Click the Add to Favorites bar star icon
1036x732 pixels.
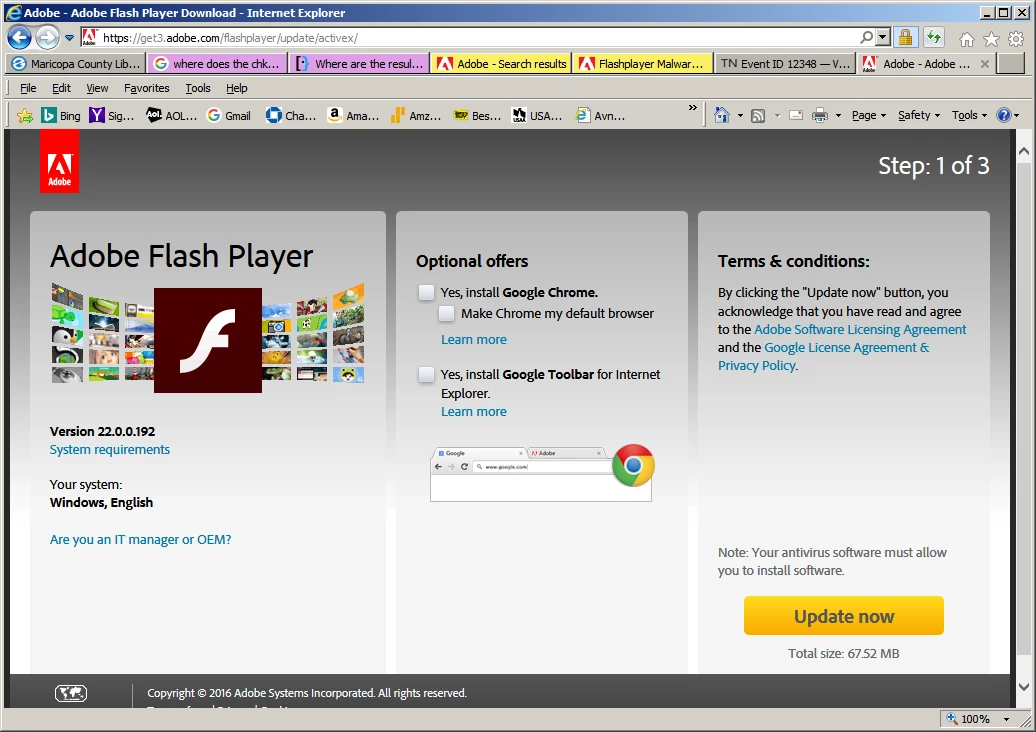pos(25,116)
